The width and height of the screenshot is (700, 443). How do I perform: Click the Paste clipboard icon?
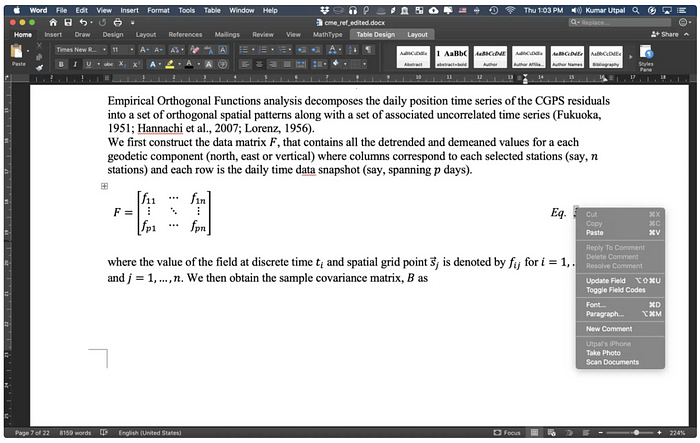click(17, 51)
